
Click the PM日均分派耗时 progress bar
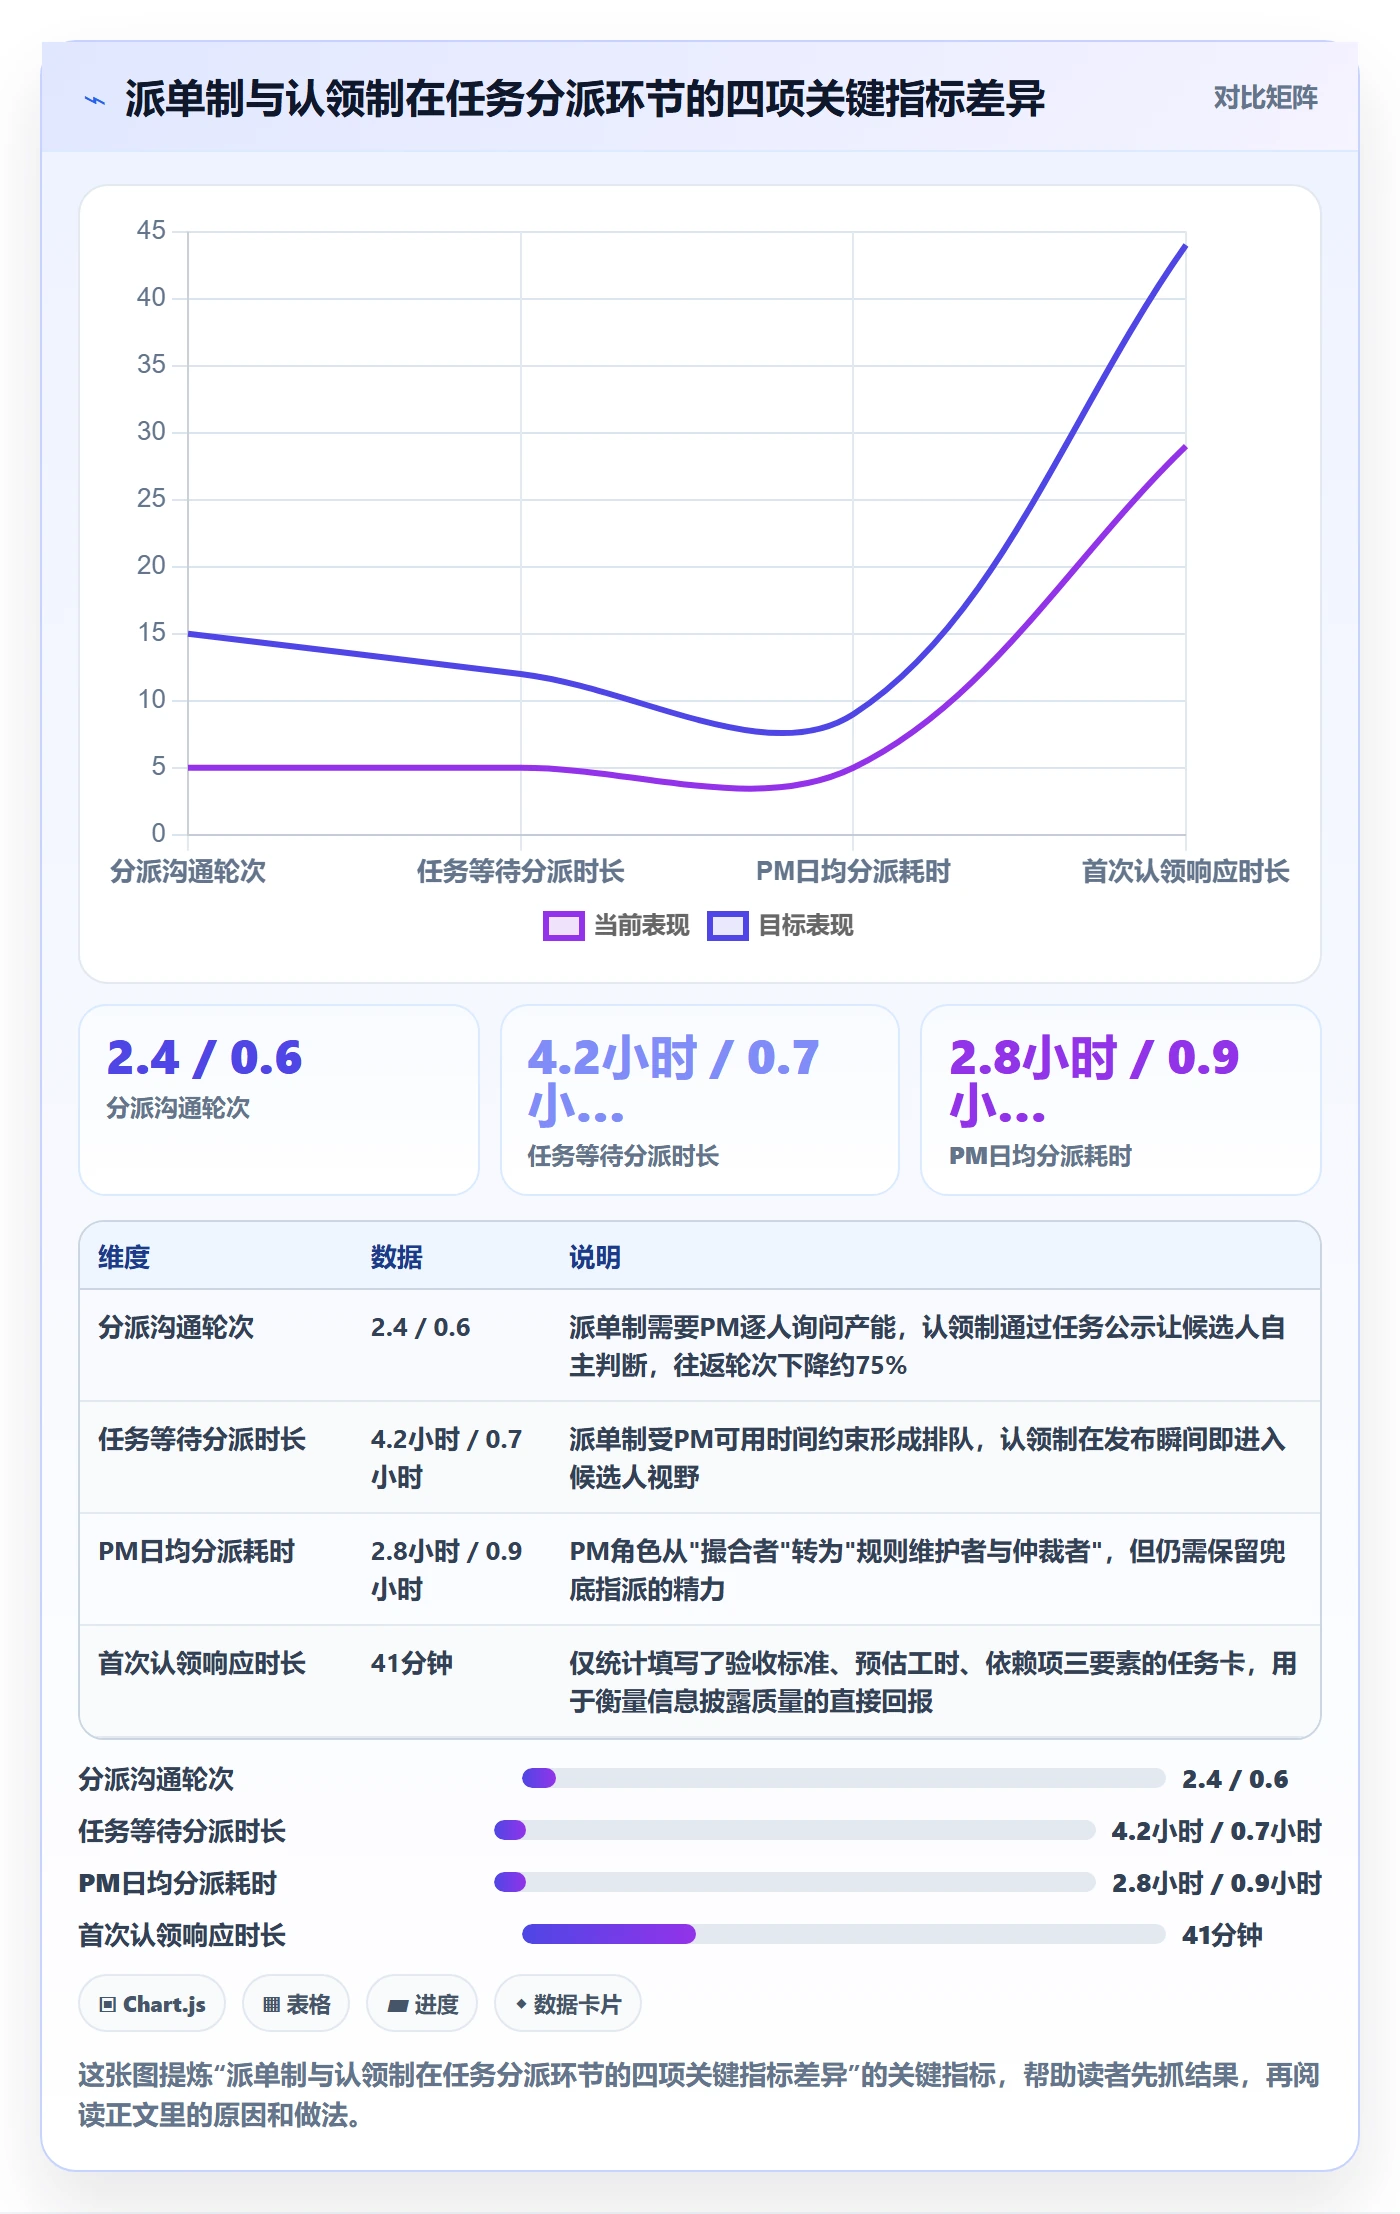[x=794, y=1882]
